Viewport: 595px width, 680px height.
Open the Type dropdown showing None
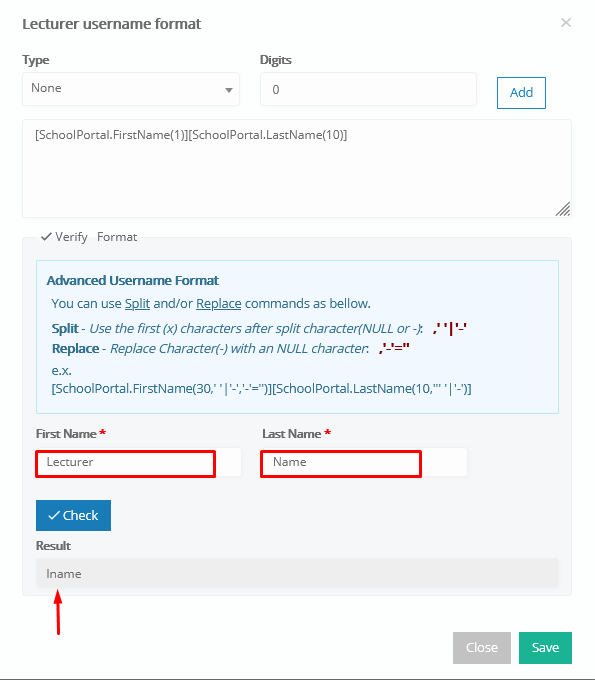131,89
